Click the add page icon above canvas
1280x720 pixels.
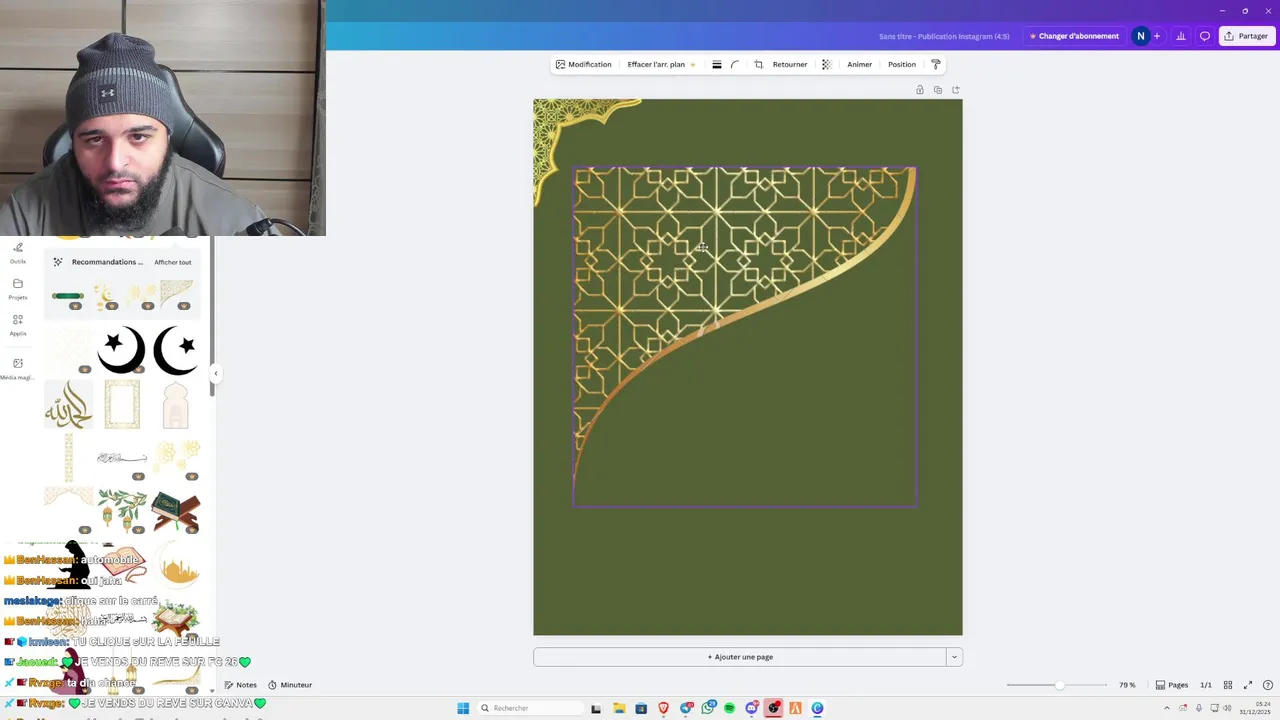[956, 90]
